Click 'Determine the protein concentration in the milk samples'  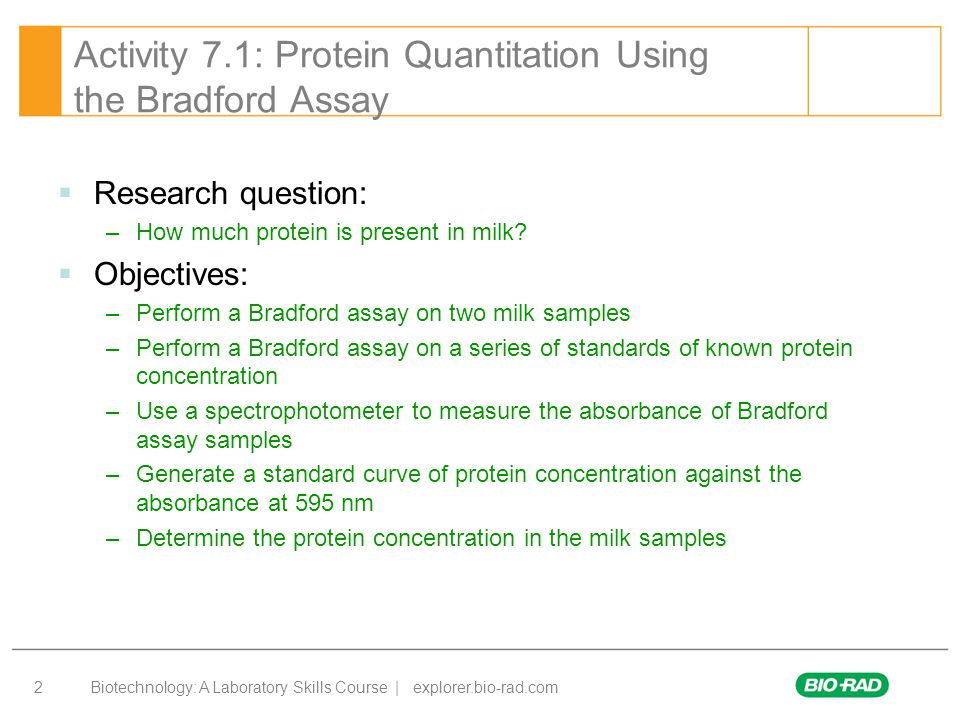point(431,539)
